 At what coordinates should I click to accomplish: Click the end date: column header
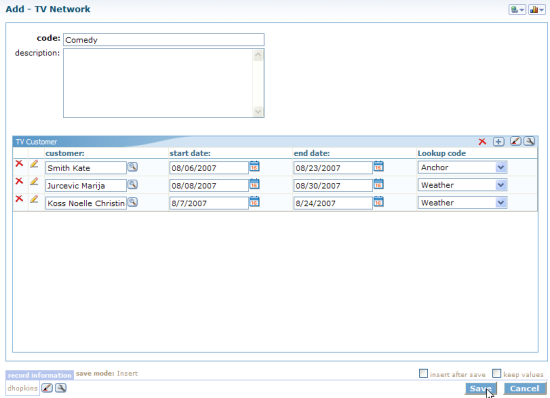click(x=311, y=153)
